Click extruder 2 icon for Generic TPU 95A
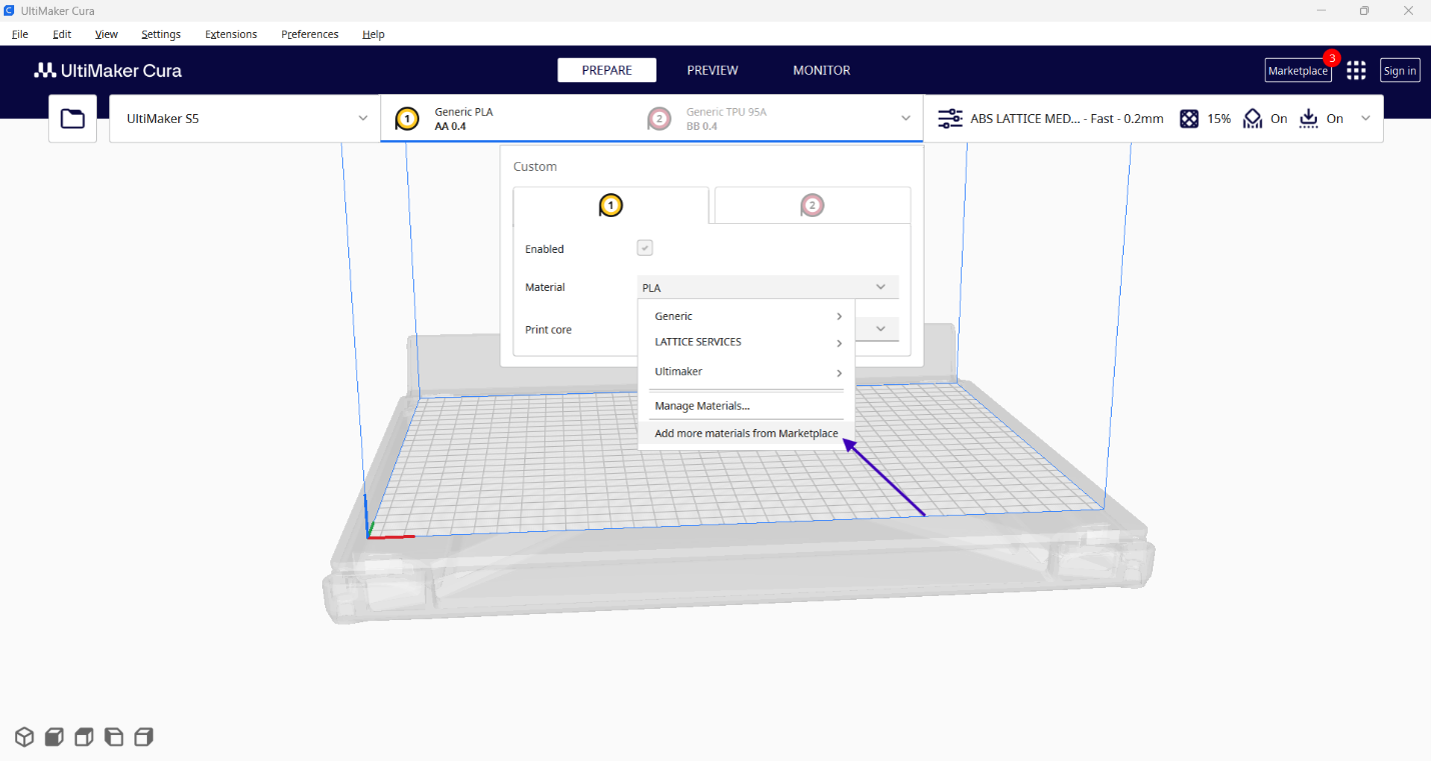 tap(659, 119)
